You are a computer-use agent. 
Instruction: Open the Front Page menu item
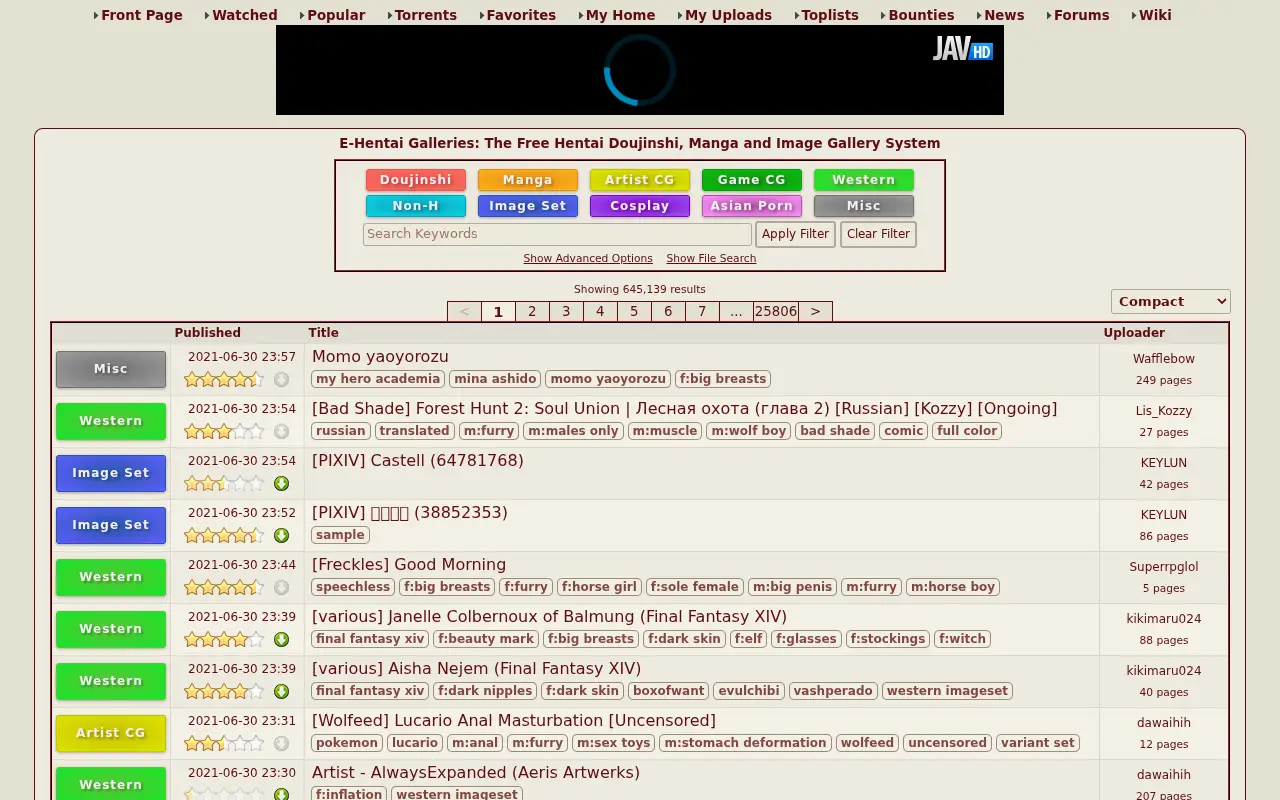(142, 15)
